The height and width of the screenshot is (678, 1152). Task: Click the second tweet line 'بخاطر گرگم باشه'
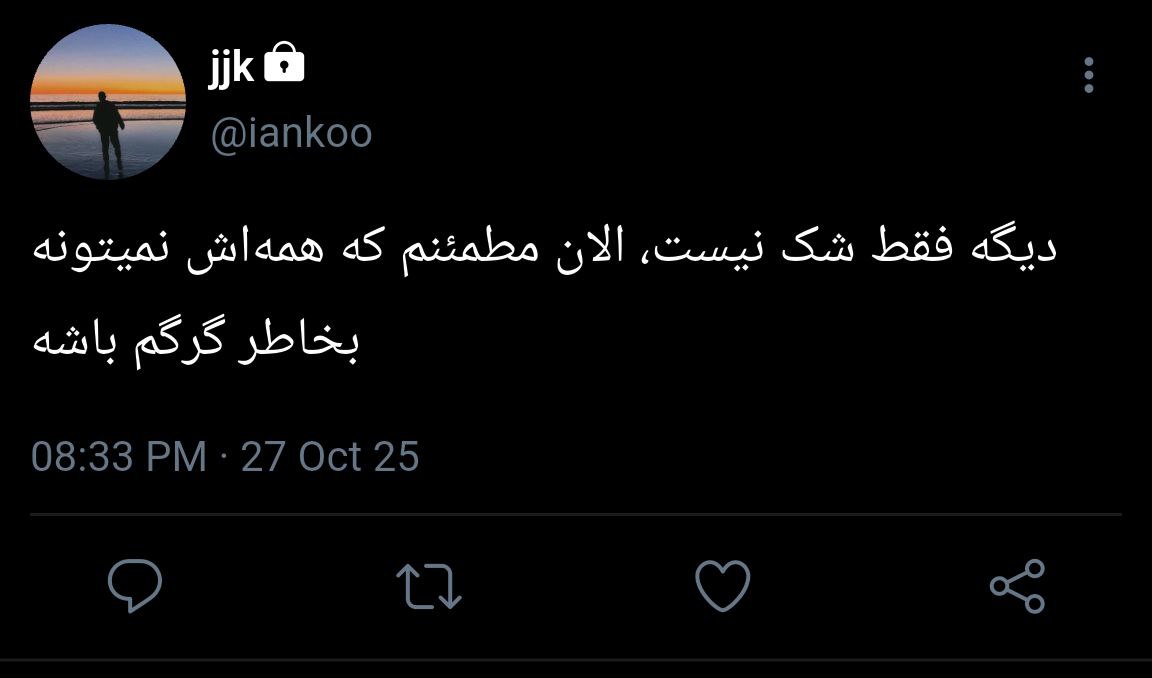195,342
